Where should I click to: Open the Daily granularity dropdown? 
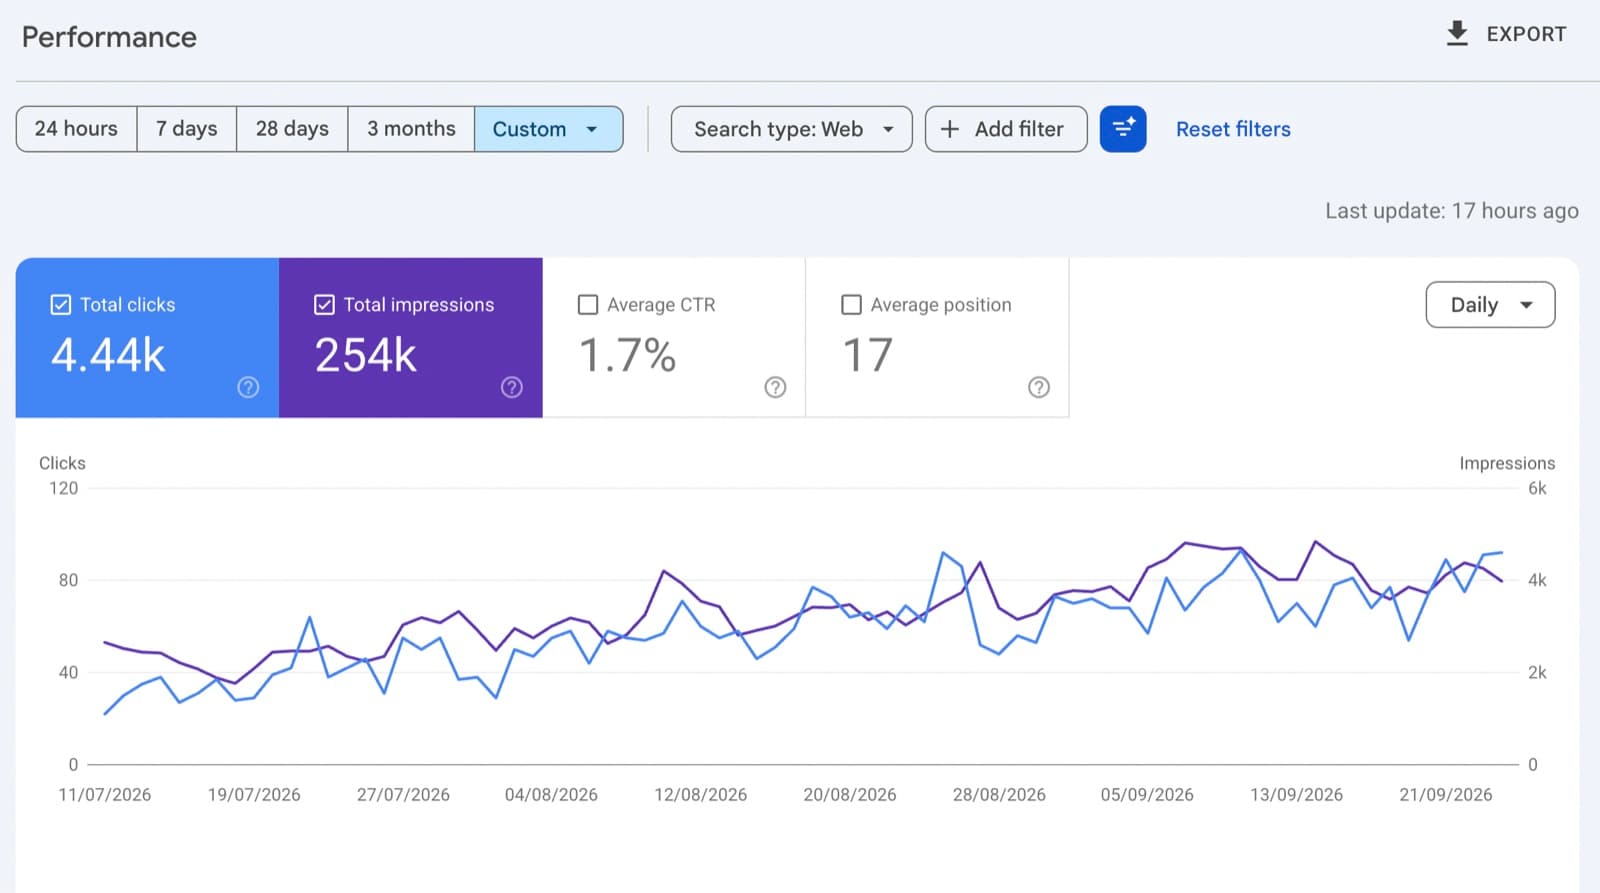click(x=1490, y=305)
